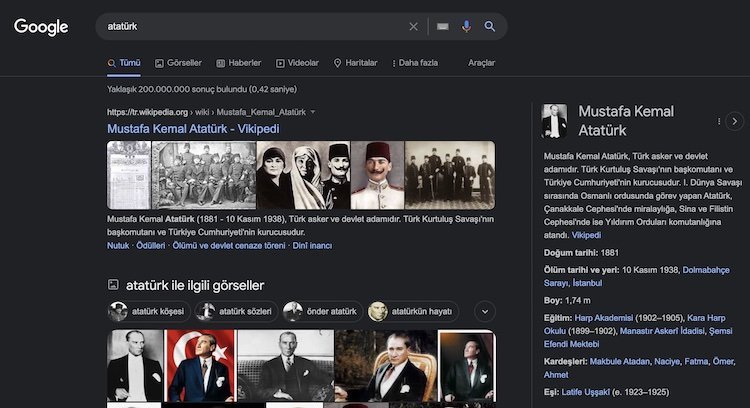Click the images section icon

pos(113,285)
